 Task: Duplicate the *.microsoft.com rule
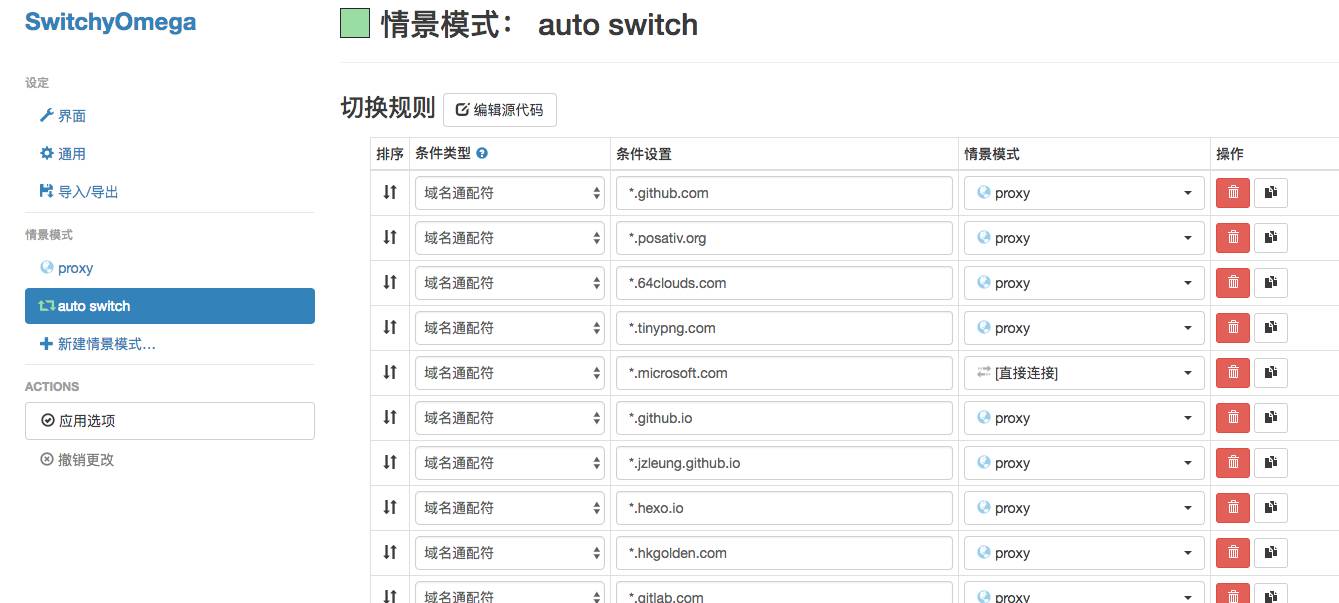(1271, 373)
